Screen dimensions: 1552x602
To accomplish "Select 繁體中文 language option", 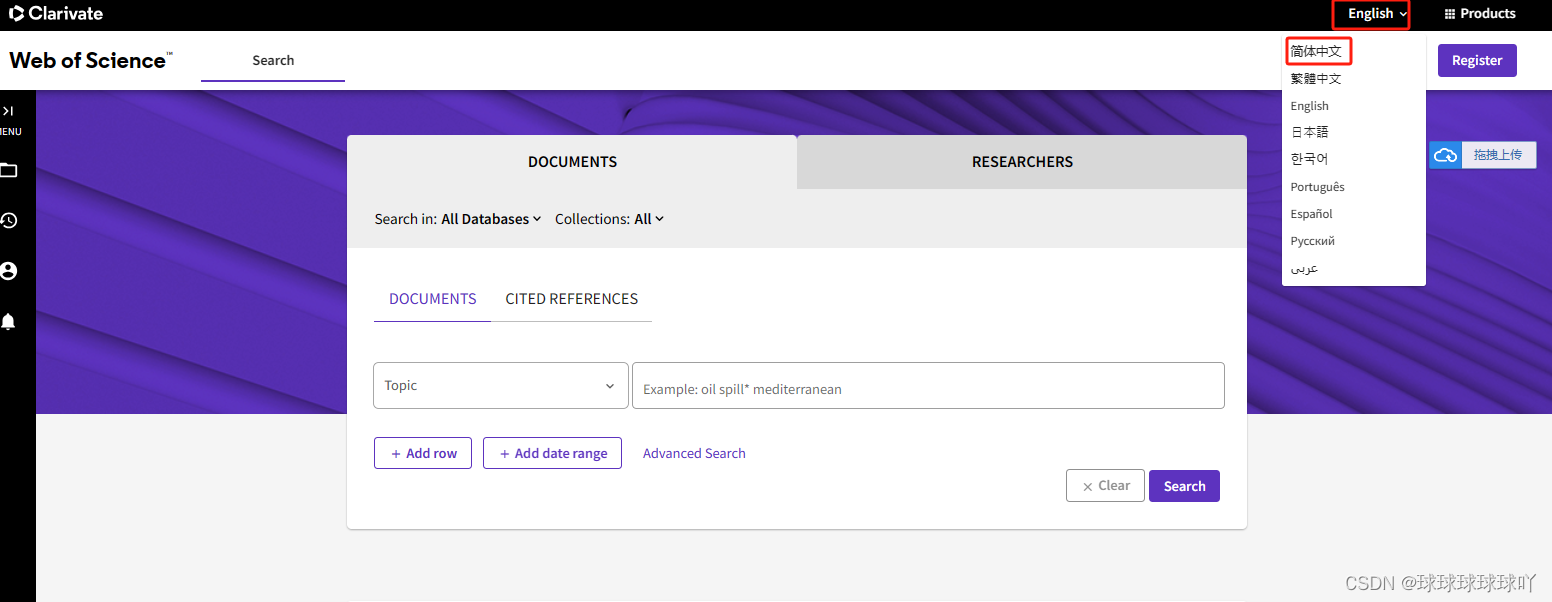I will click(1316, 78).
